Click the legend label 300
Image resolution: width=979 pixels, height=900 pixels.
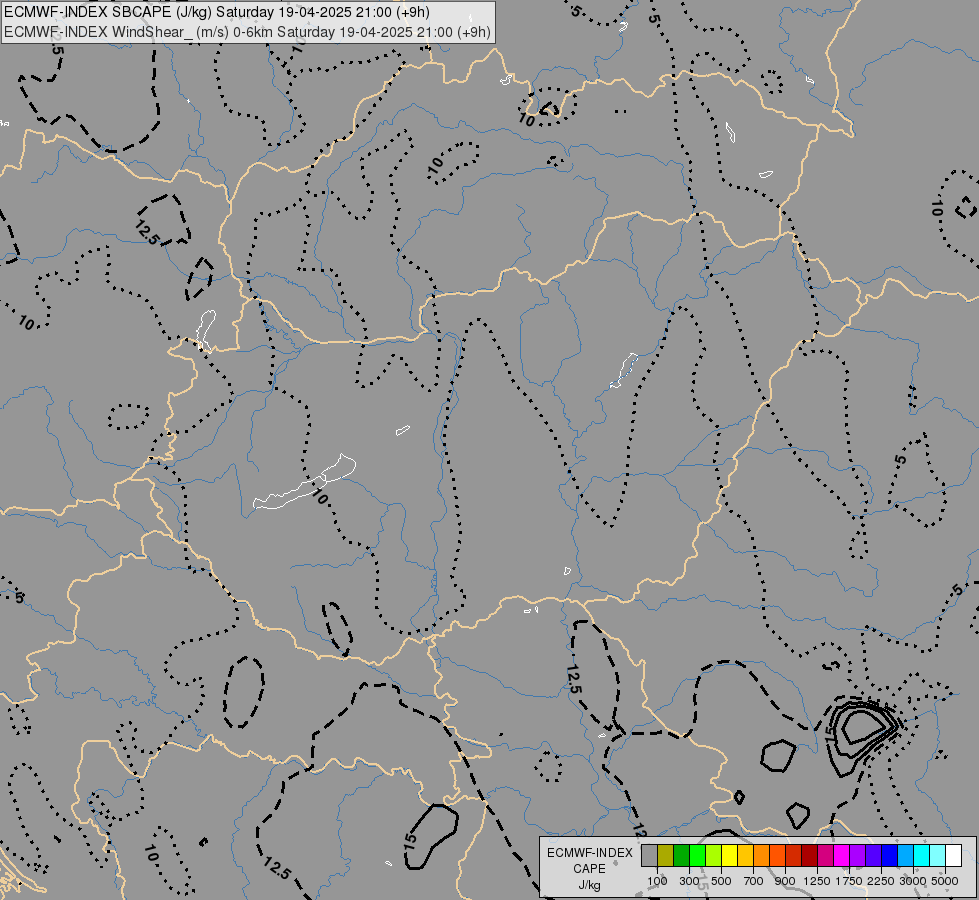[689, 881]
